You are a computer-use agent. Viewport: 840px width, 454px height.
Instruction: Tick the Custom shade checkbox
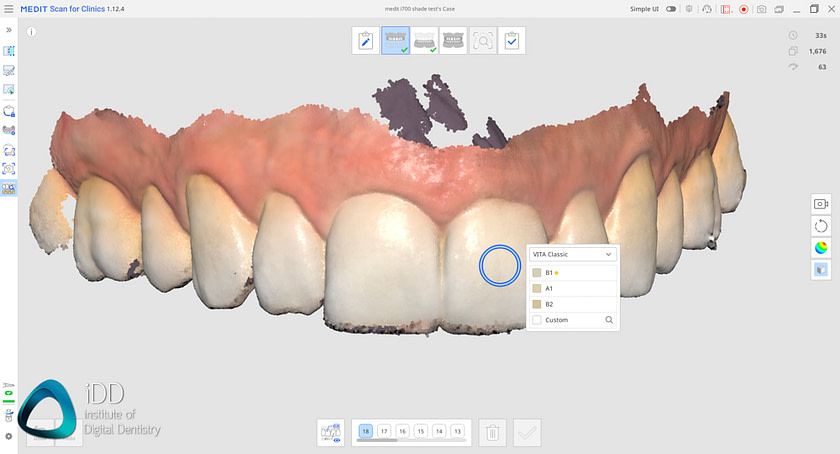pyautogui.click(x=537, y=320)
